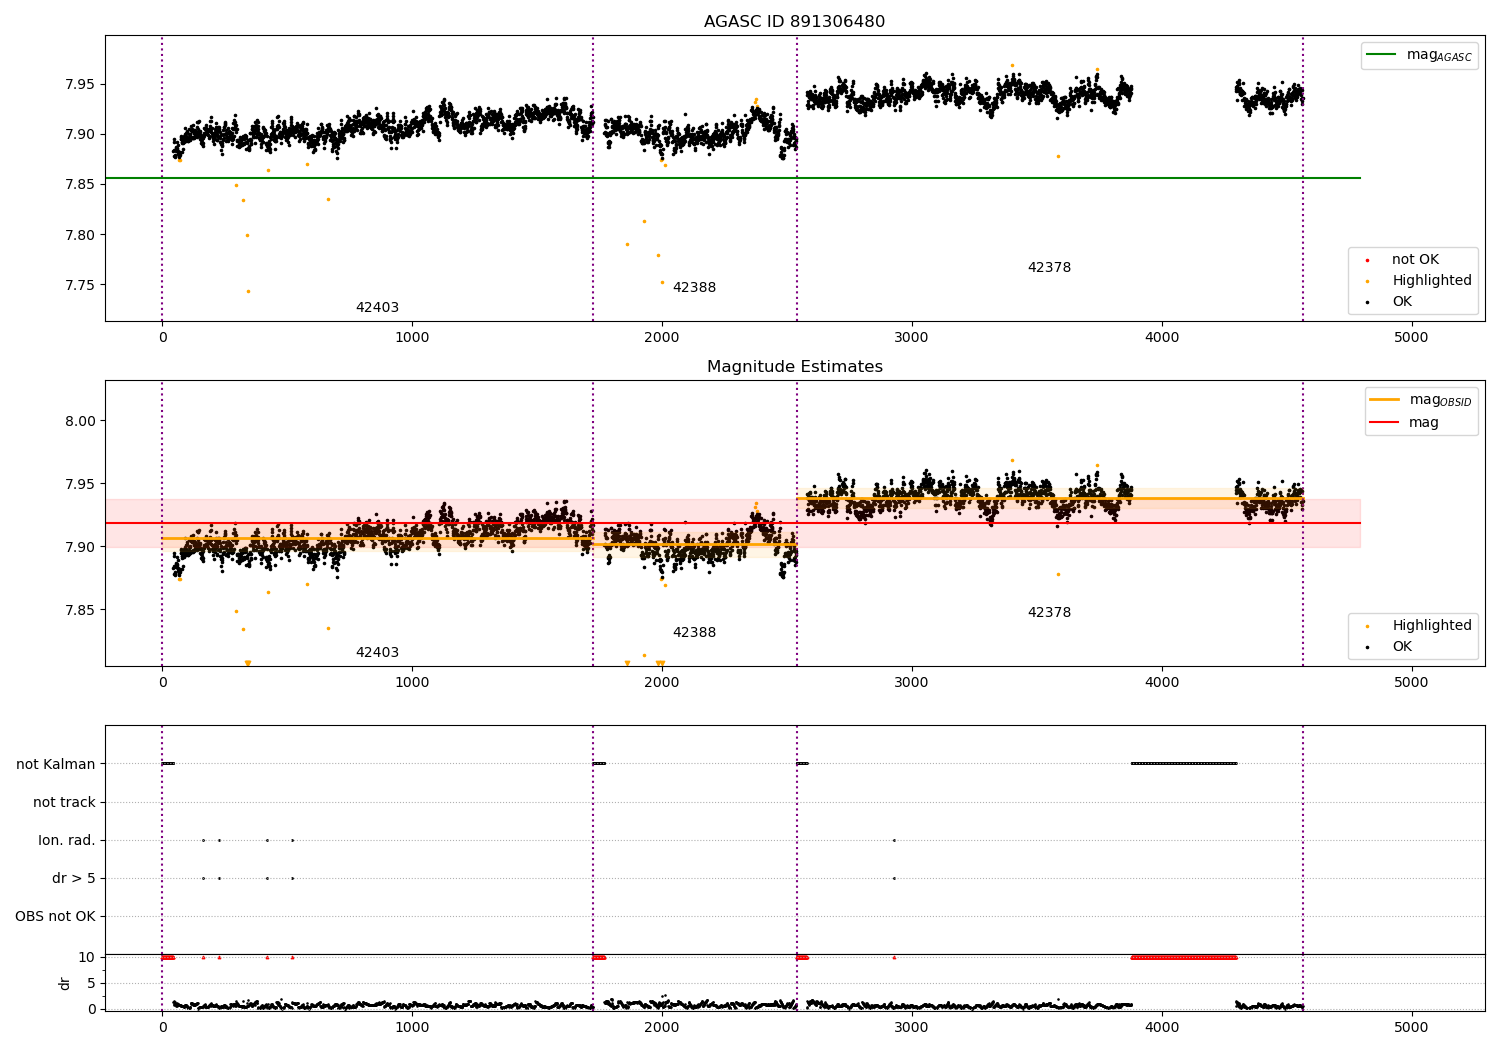This screenshot has height=1050, width=1500.
Task: Click the '42388' annotation in the middle plot
Action: click(694, 633)
